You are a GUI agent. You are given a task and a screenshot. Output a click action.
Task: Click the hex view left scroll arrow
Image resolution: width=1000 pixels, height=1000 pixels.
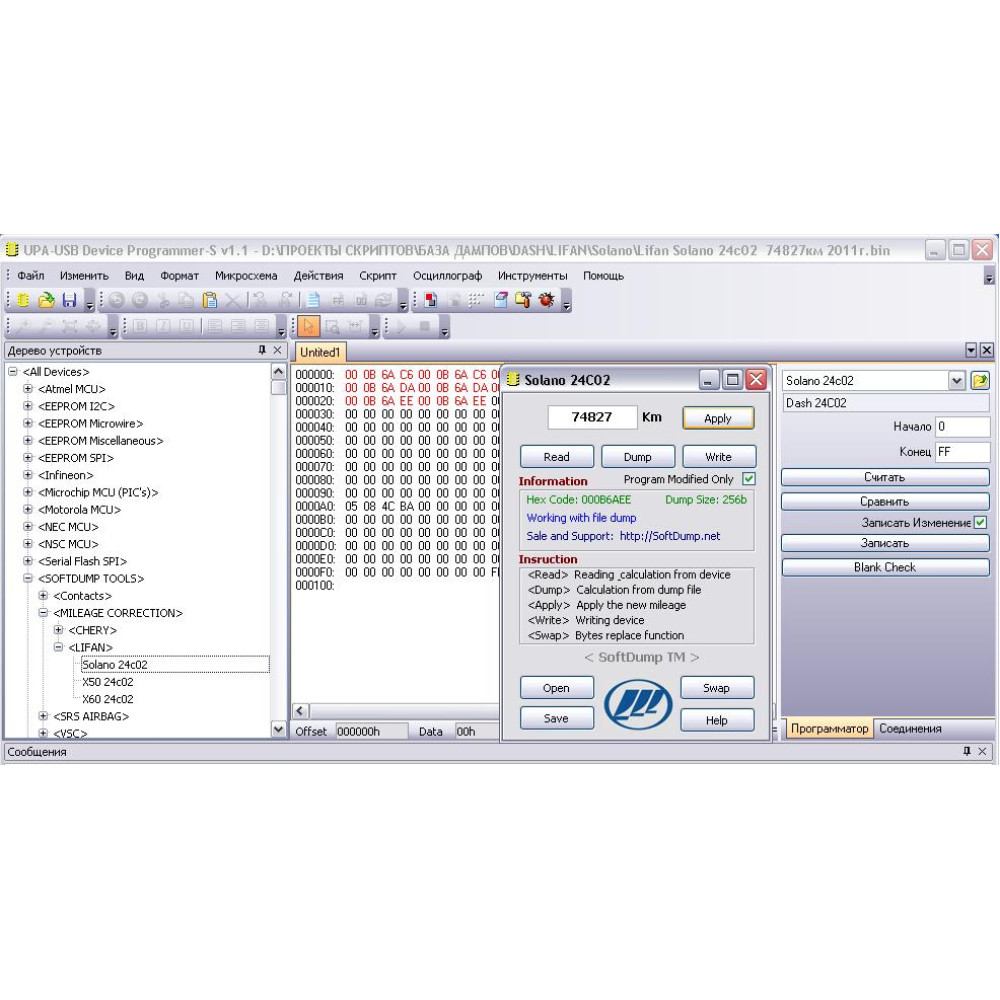click(300, 710)
